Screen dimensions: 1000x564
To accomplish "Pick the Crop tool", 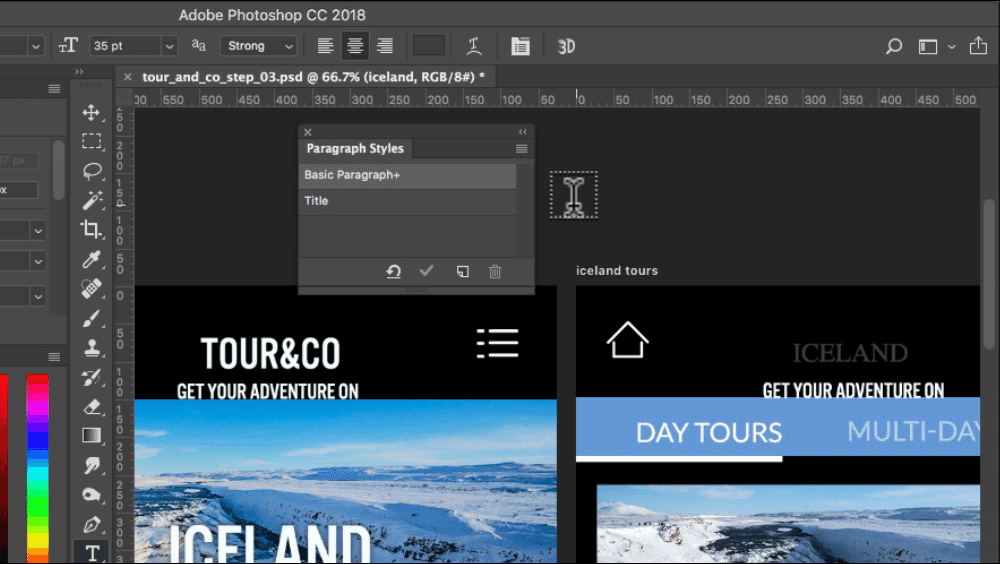I will (x=92, y=229).
